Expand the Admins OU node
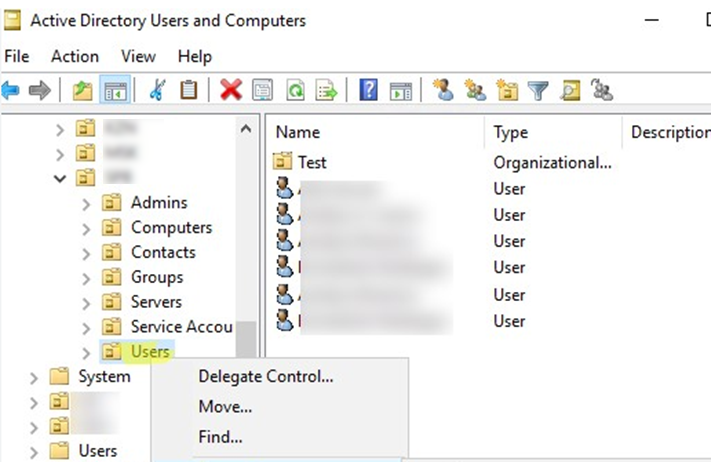The width and height of the screenshot is (711, 462). [x=86, y=204]
